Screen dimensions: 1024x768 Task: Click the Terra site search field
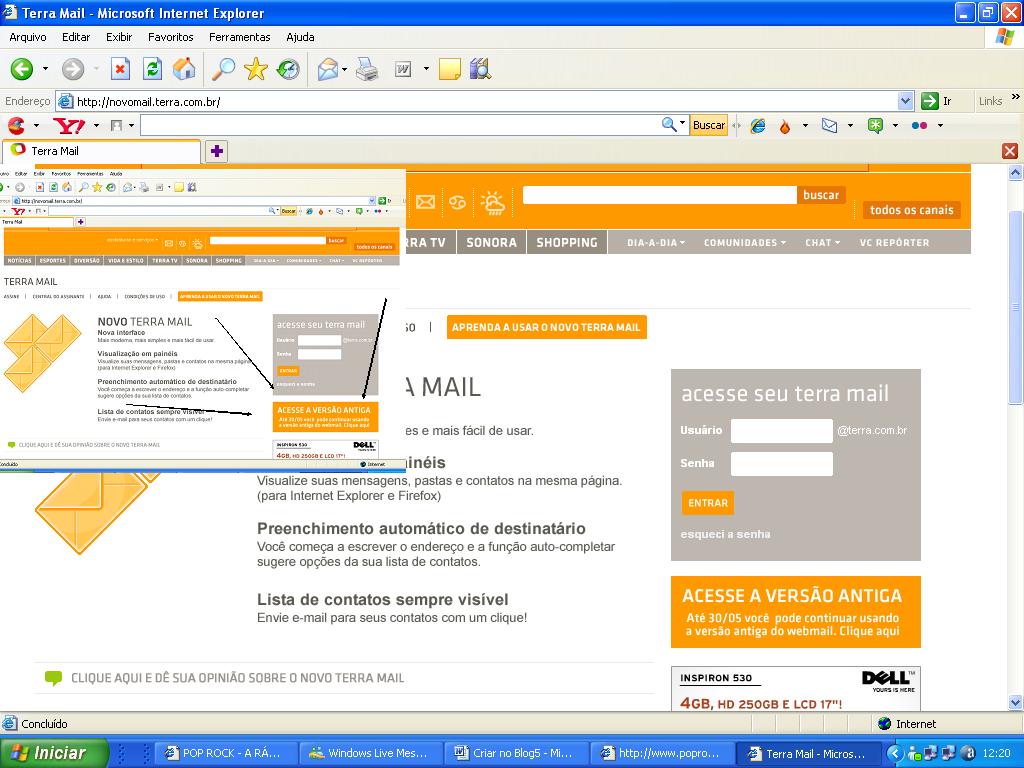(x=660, y=195)
